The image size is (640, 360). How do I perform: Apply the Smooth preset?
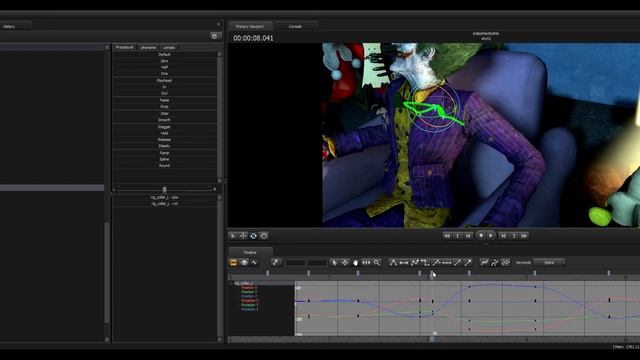click(164, 120)
